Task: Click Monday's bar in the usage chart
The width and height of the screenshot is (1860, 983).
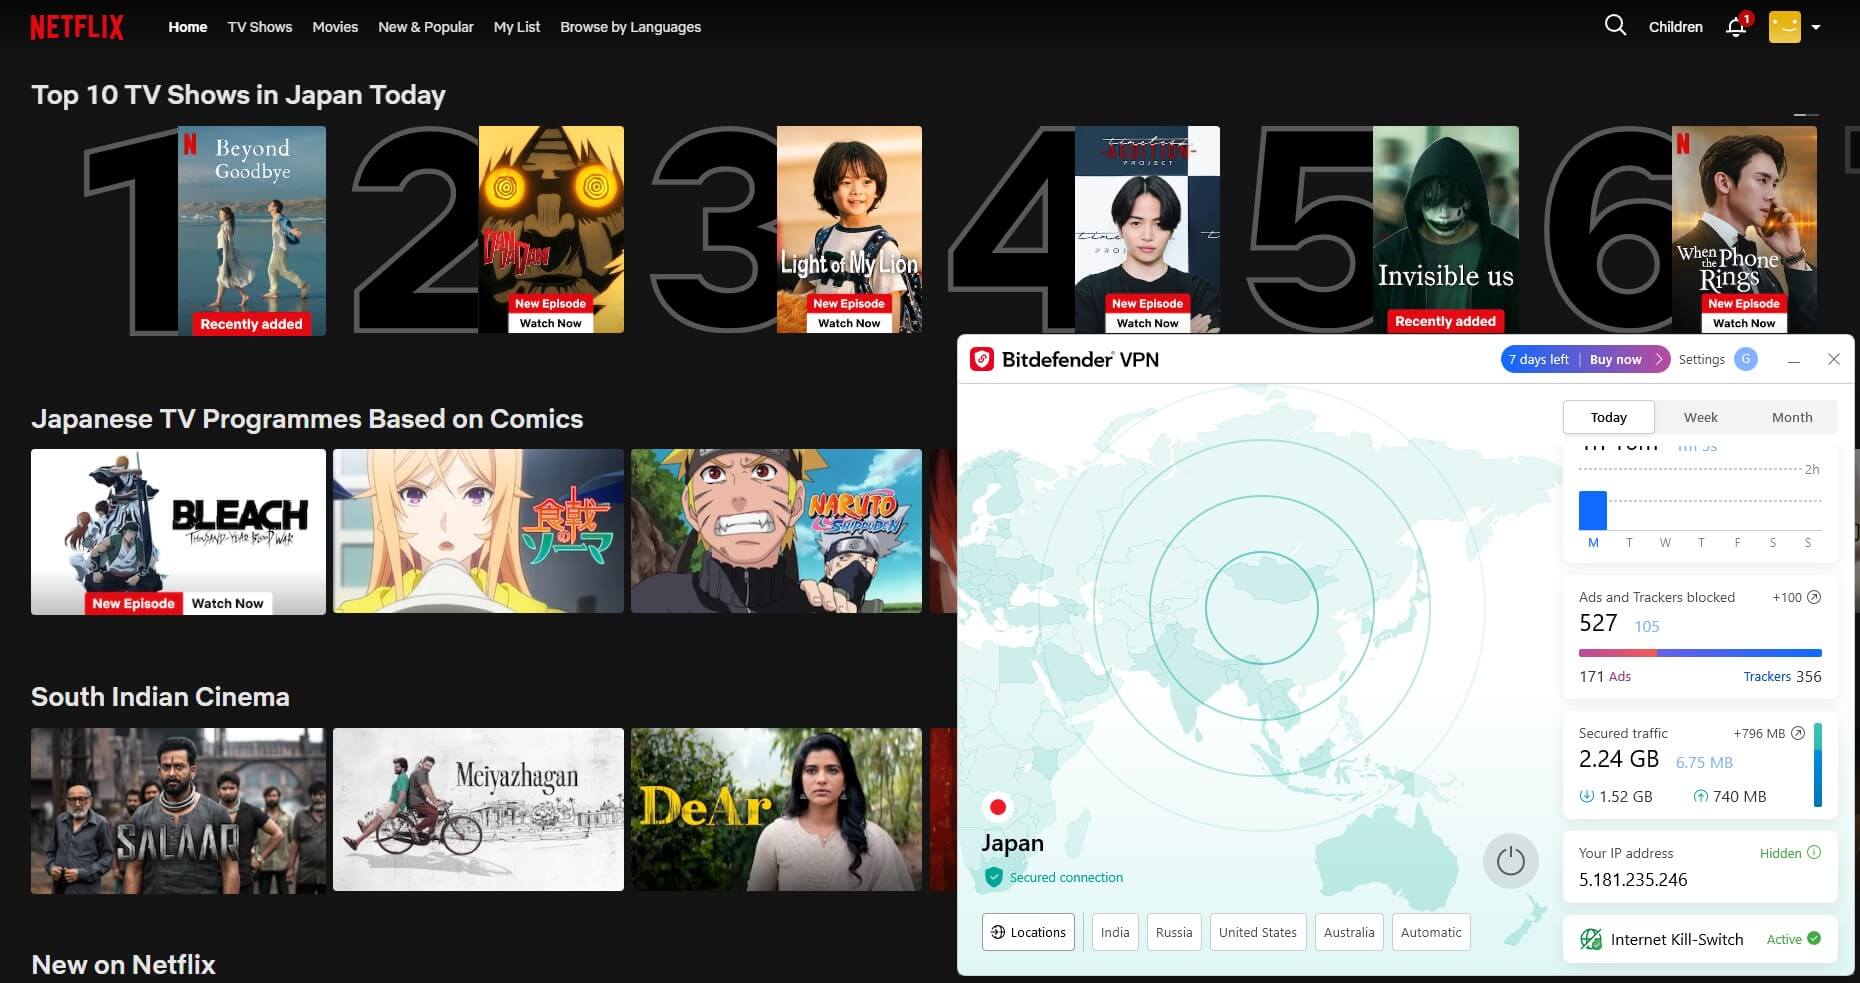Action: tap(1594, 511)
